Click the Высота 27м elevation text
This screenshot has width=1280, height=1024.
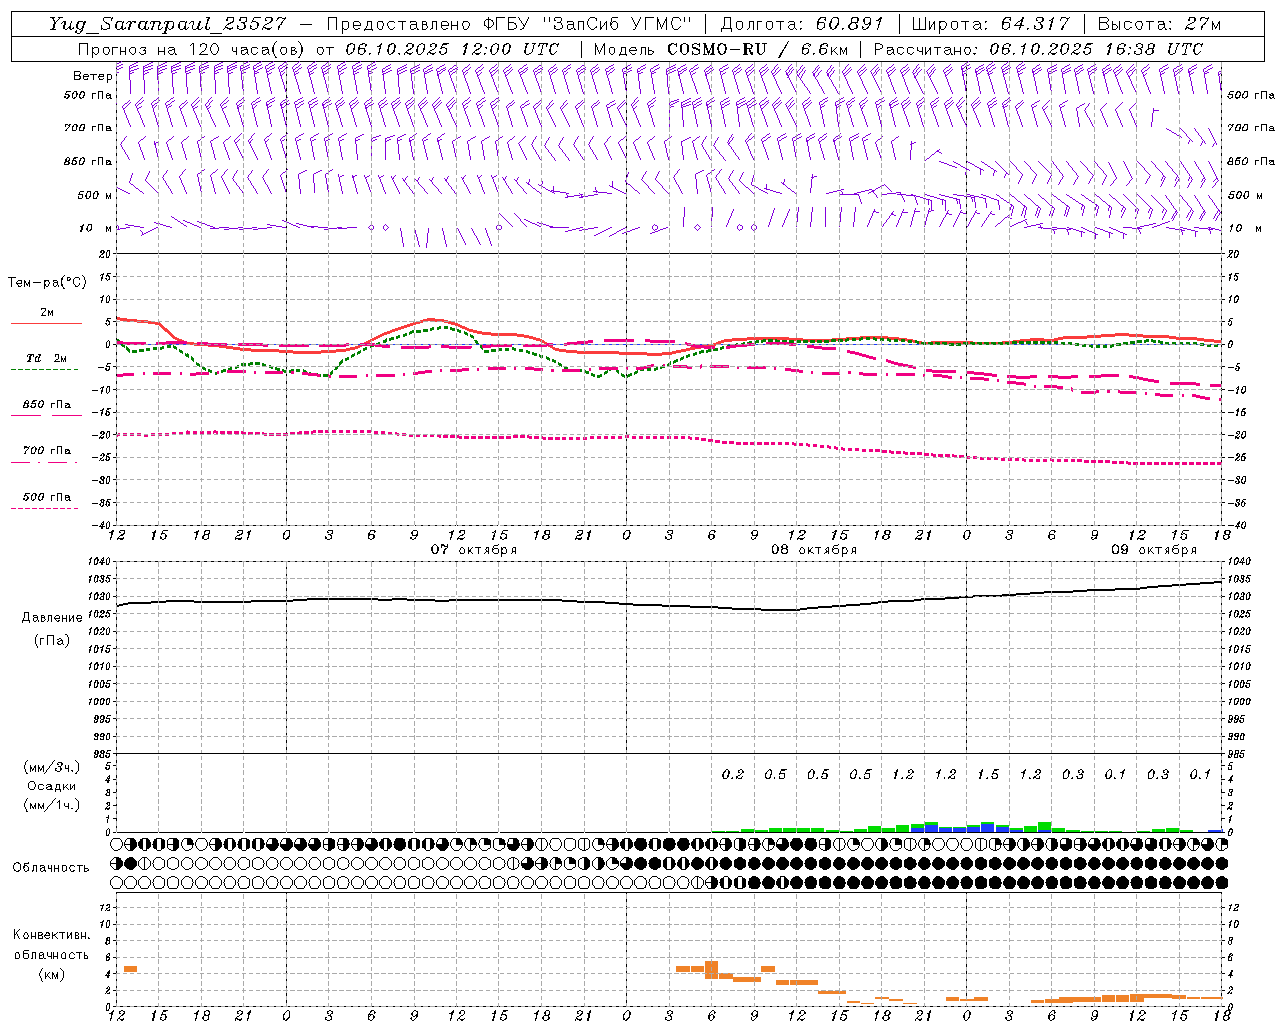[1158, 24]
